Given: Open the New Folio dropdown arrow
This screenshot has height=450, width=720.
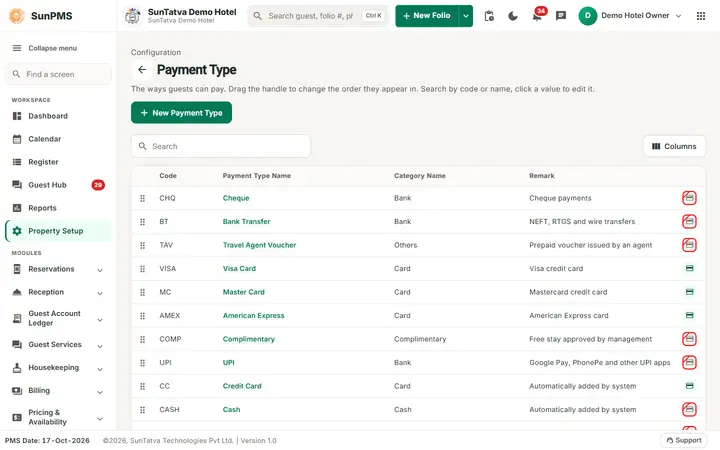Looking at the screenshot, I should coord(466,16).
